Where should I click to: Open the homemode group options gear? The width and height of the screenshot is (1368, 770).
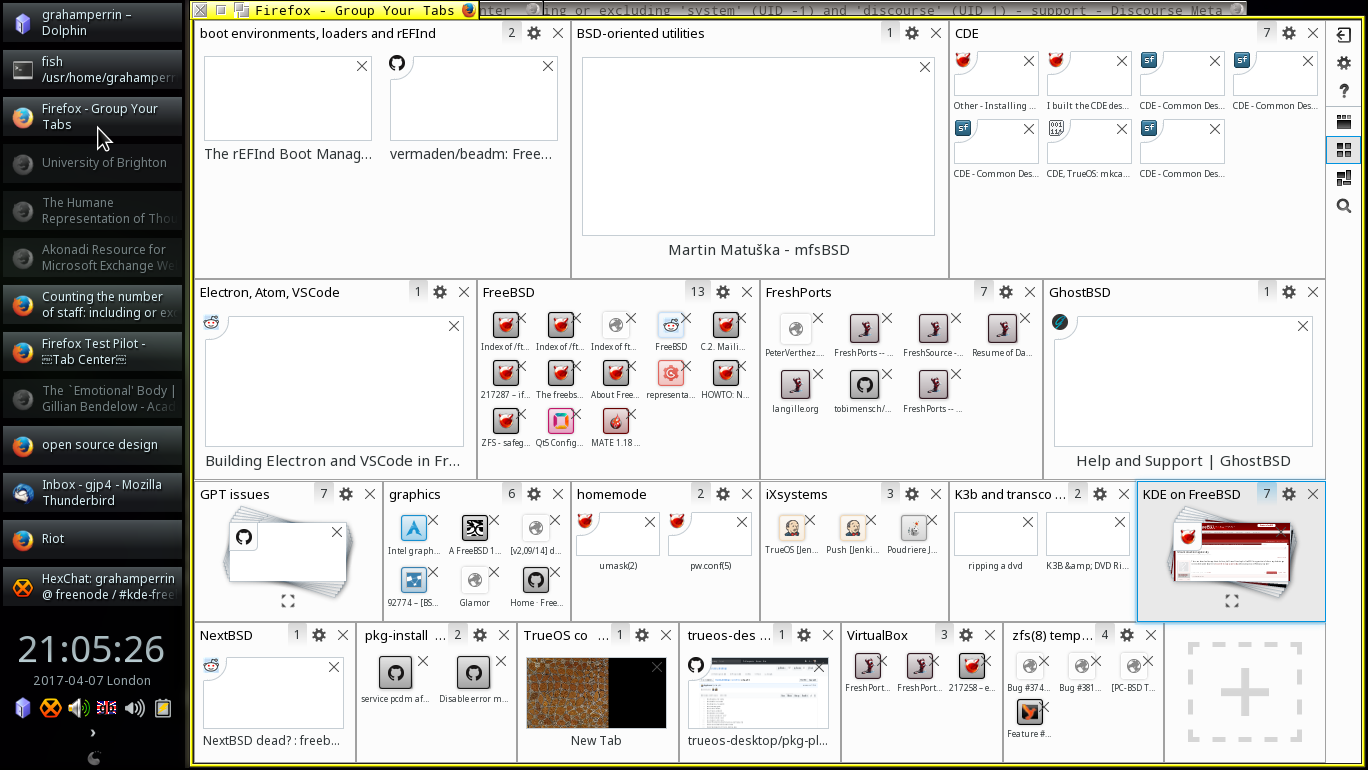click(723, 494)
